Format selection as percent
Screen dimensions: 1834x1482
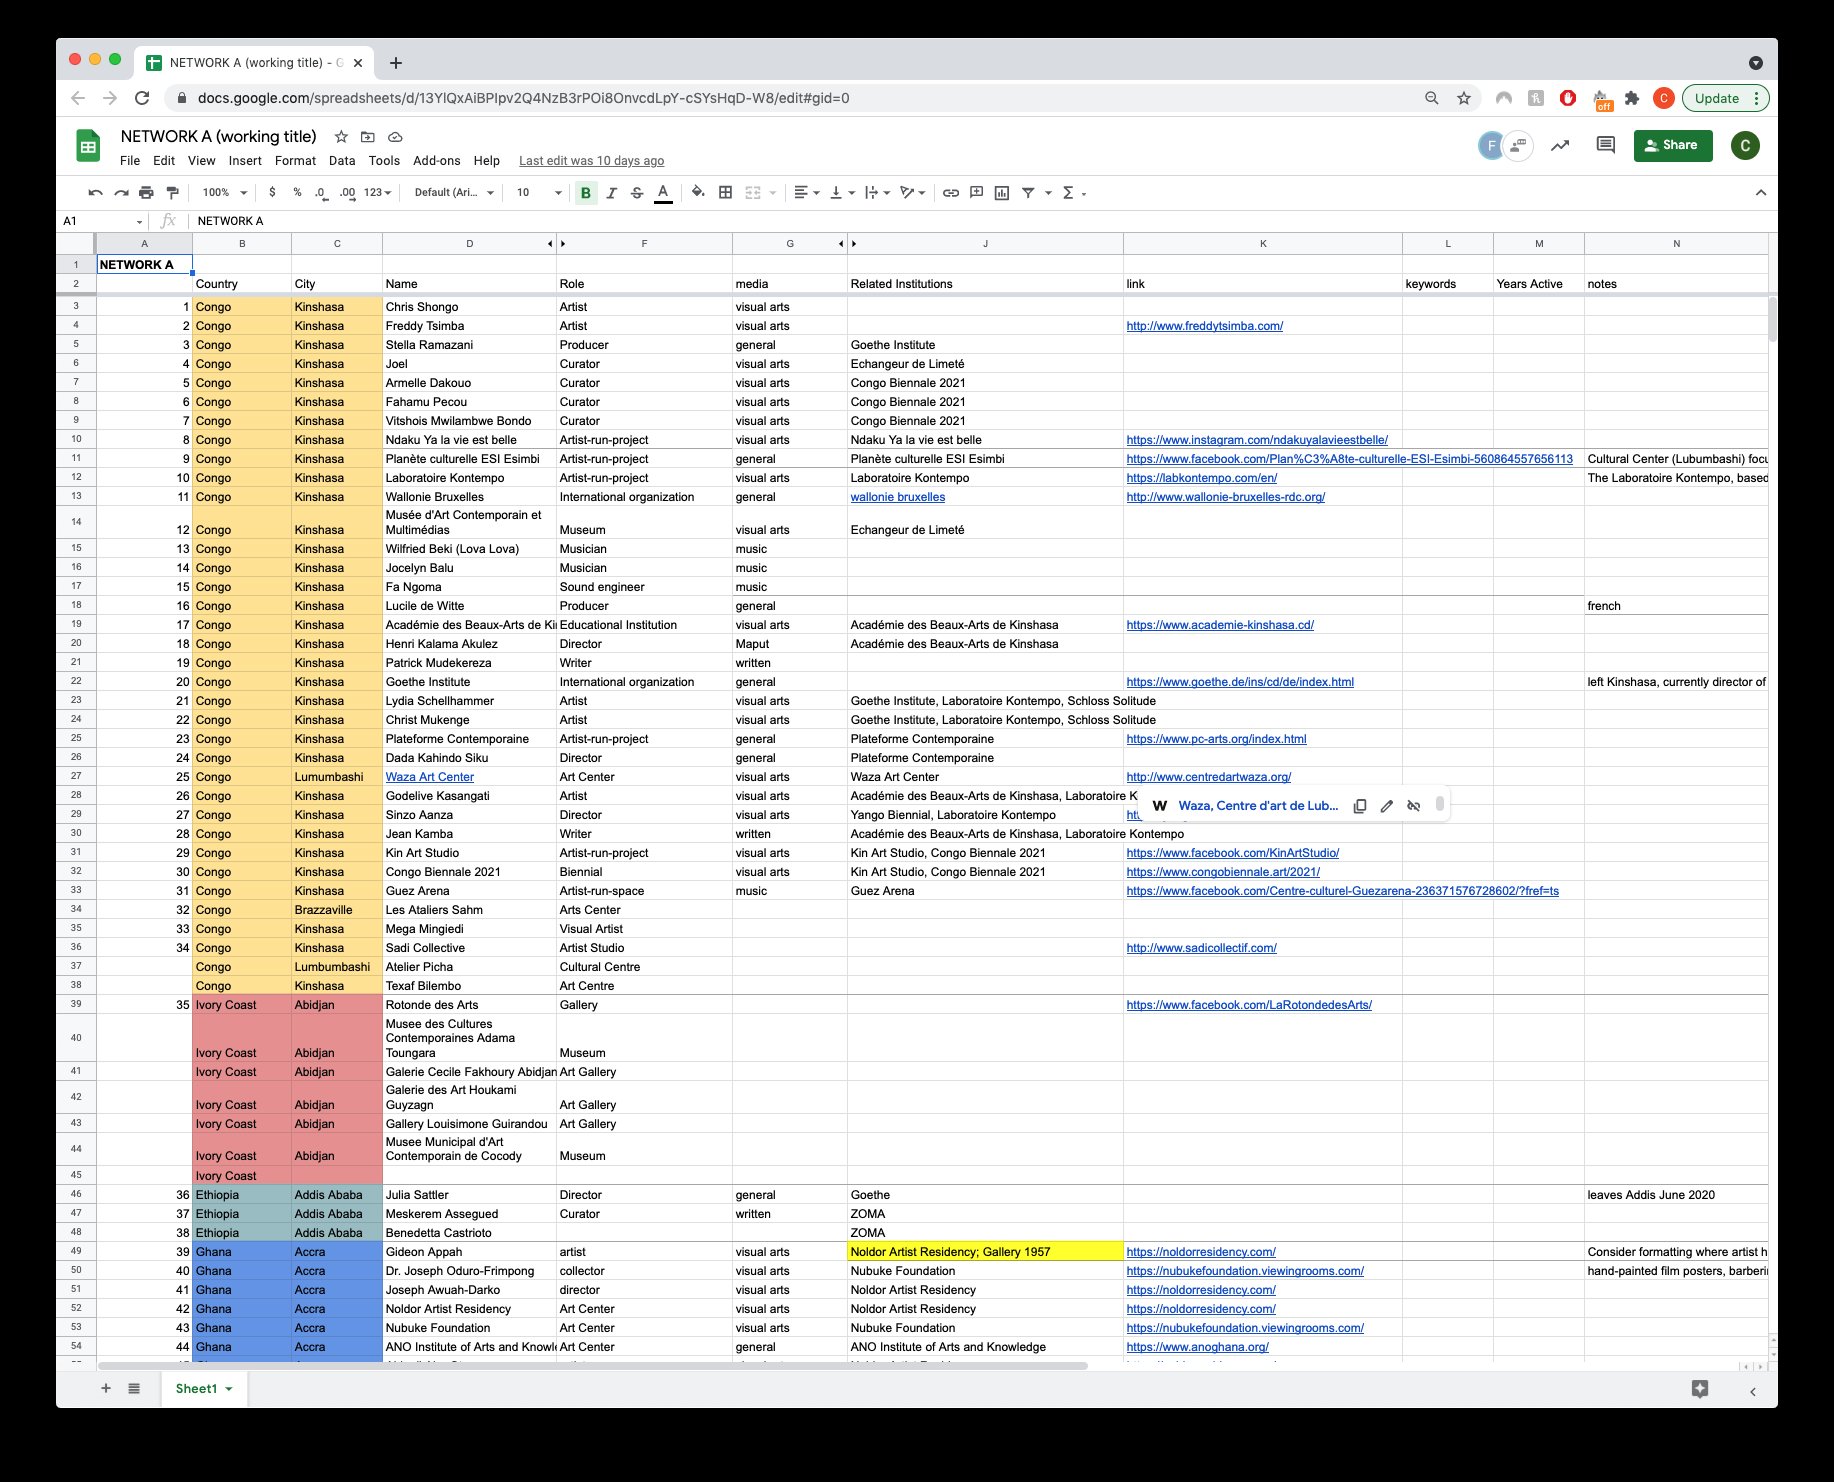[x=297, y=193]
